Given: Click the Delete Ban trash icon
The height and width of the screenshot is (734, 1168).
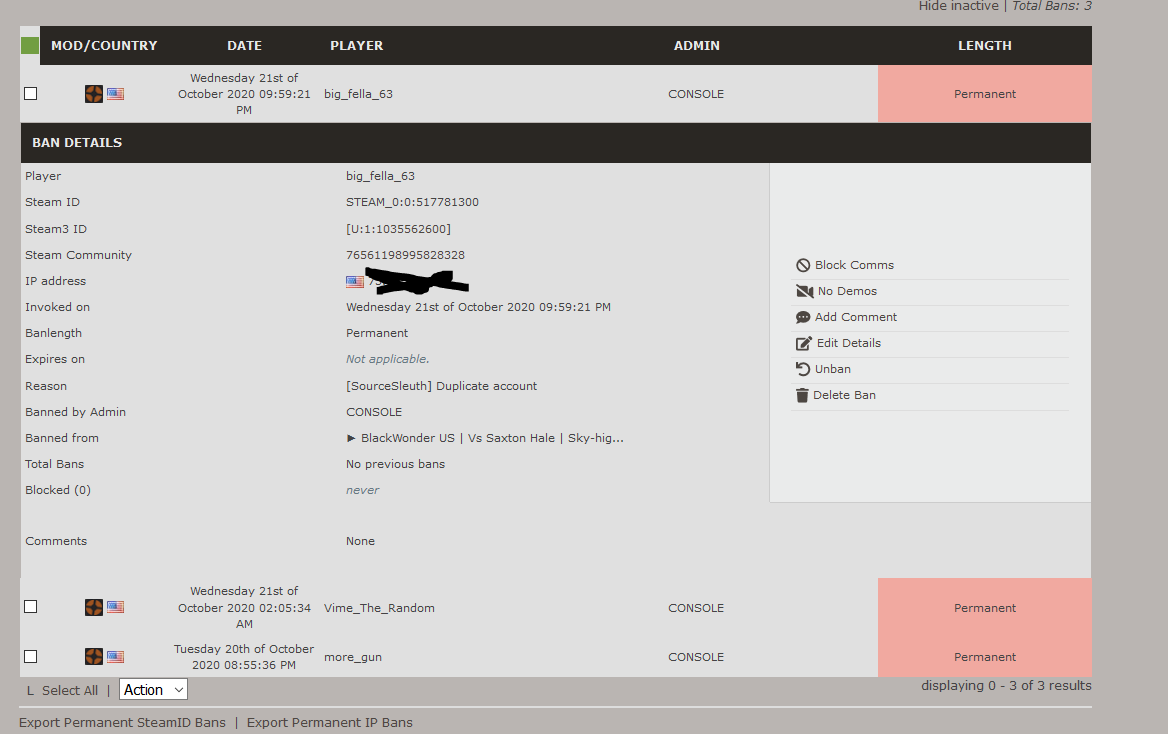Looking at the screenshot, I should 802,396.
